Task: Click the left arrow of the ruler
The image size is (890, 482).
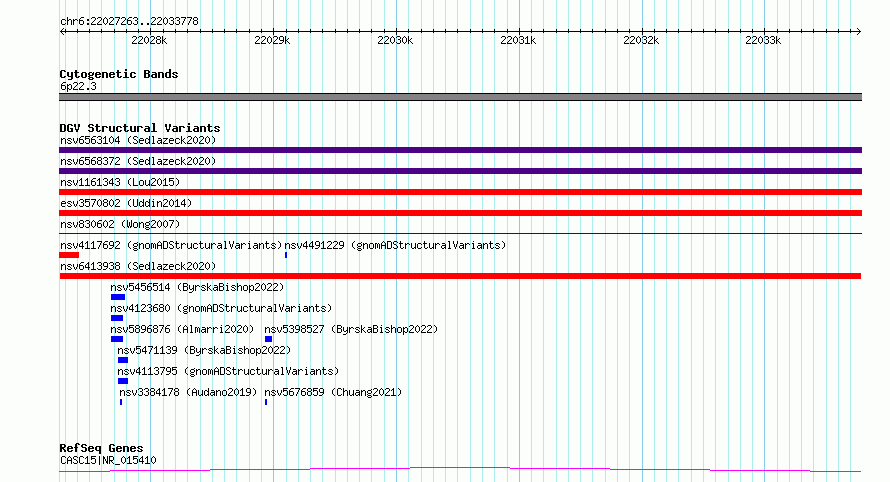Action: (62, 31)
